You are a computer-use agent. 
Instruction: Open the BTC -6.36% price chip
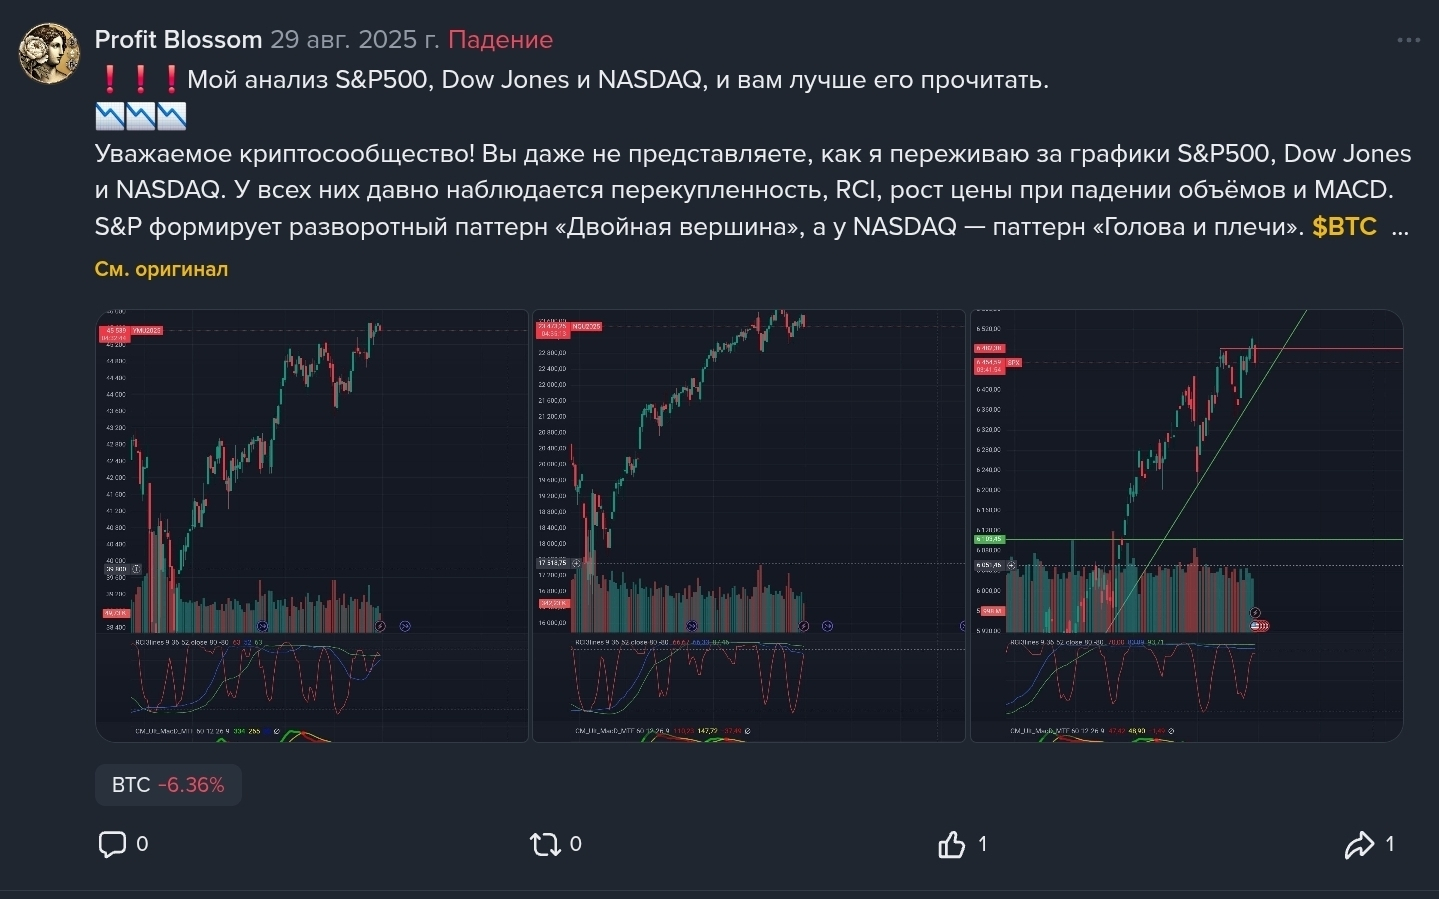click(x=168, y=785)
